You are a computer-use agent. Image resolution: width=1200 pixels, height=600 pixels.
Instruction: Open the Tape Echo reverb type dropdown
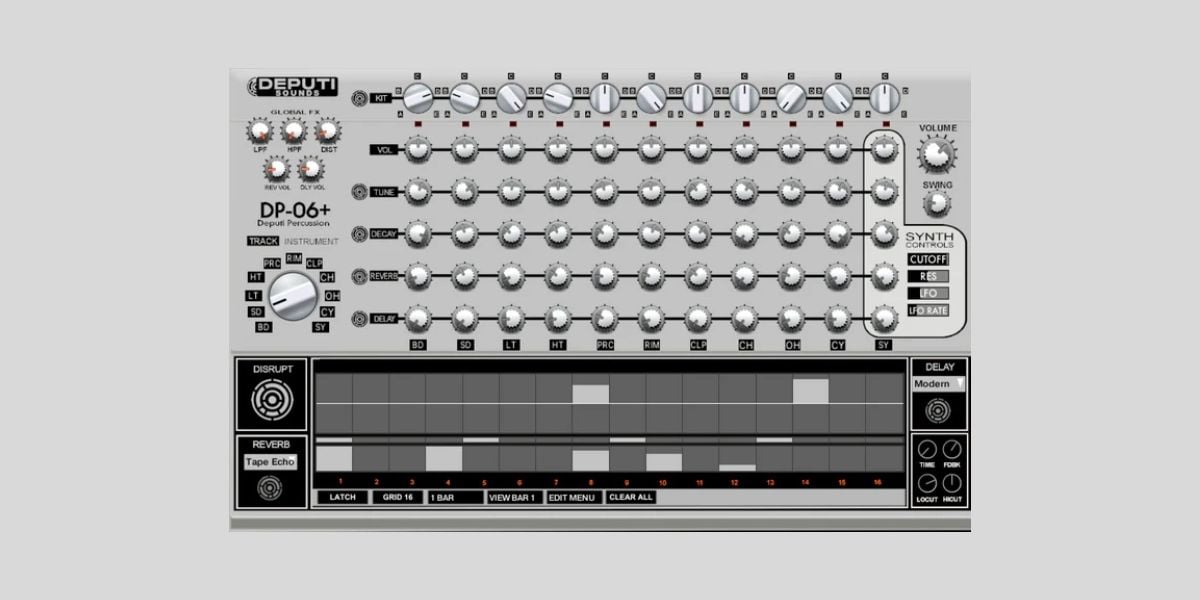coord(270,462)
